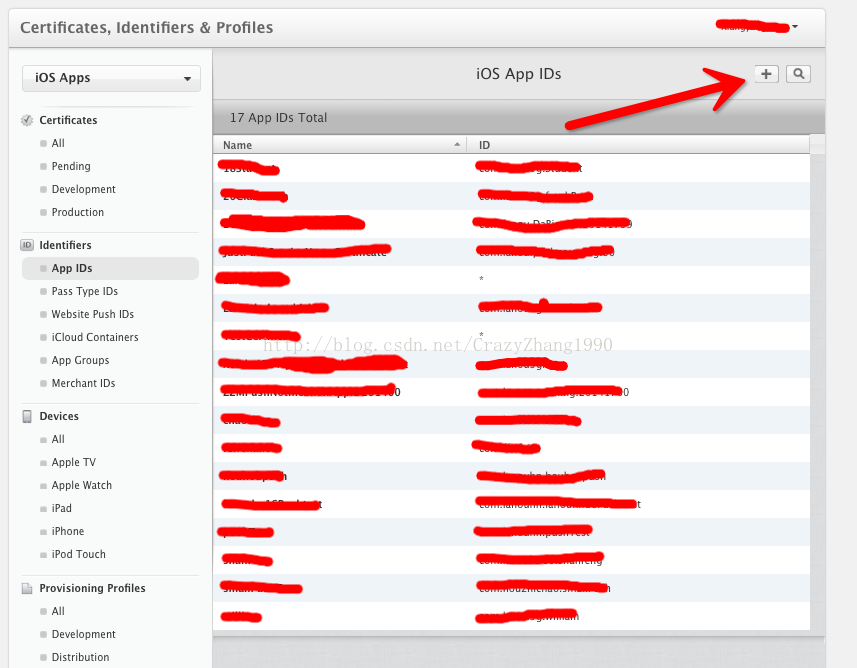Click the plus button to add App ID
The height and width of the screenshot is (668, 857).
(x=766, y=74)
